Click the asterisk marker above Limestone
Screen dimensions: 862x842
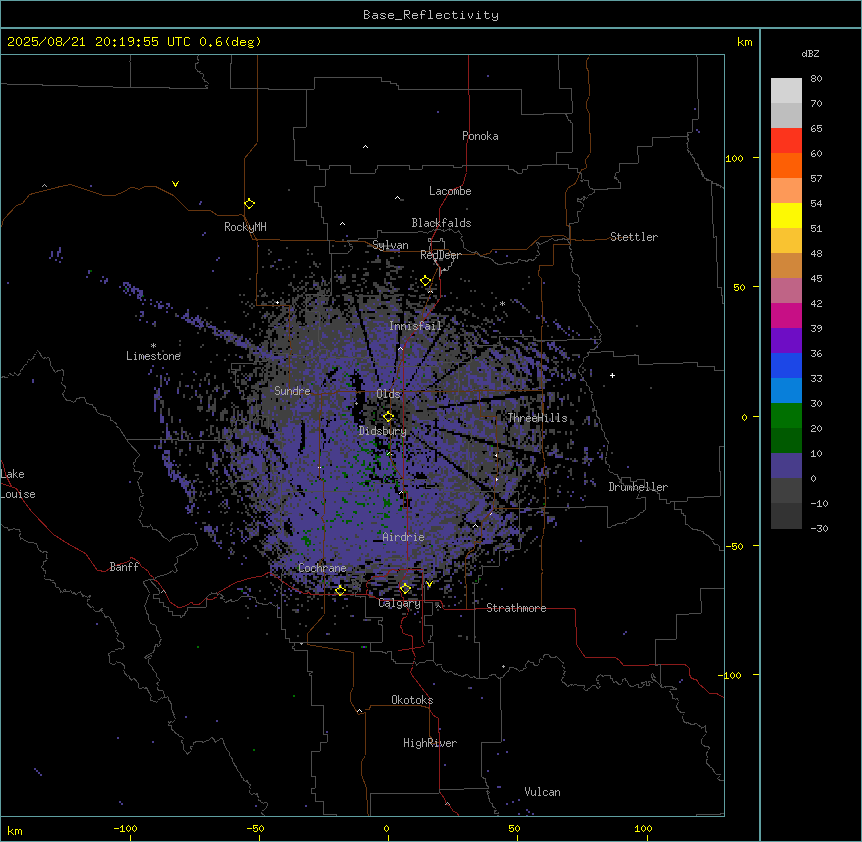(153, 346)
